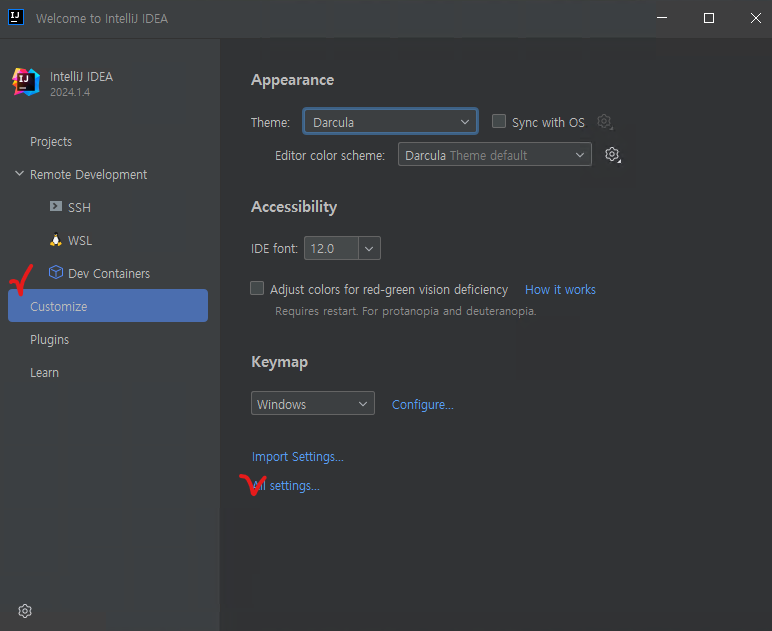Click the 'Requires restart' hint text
Viewport: 772px width, 631px height.
(x=406, y=311)
